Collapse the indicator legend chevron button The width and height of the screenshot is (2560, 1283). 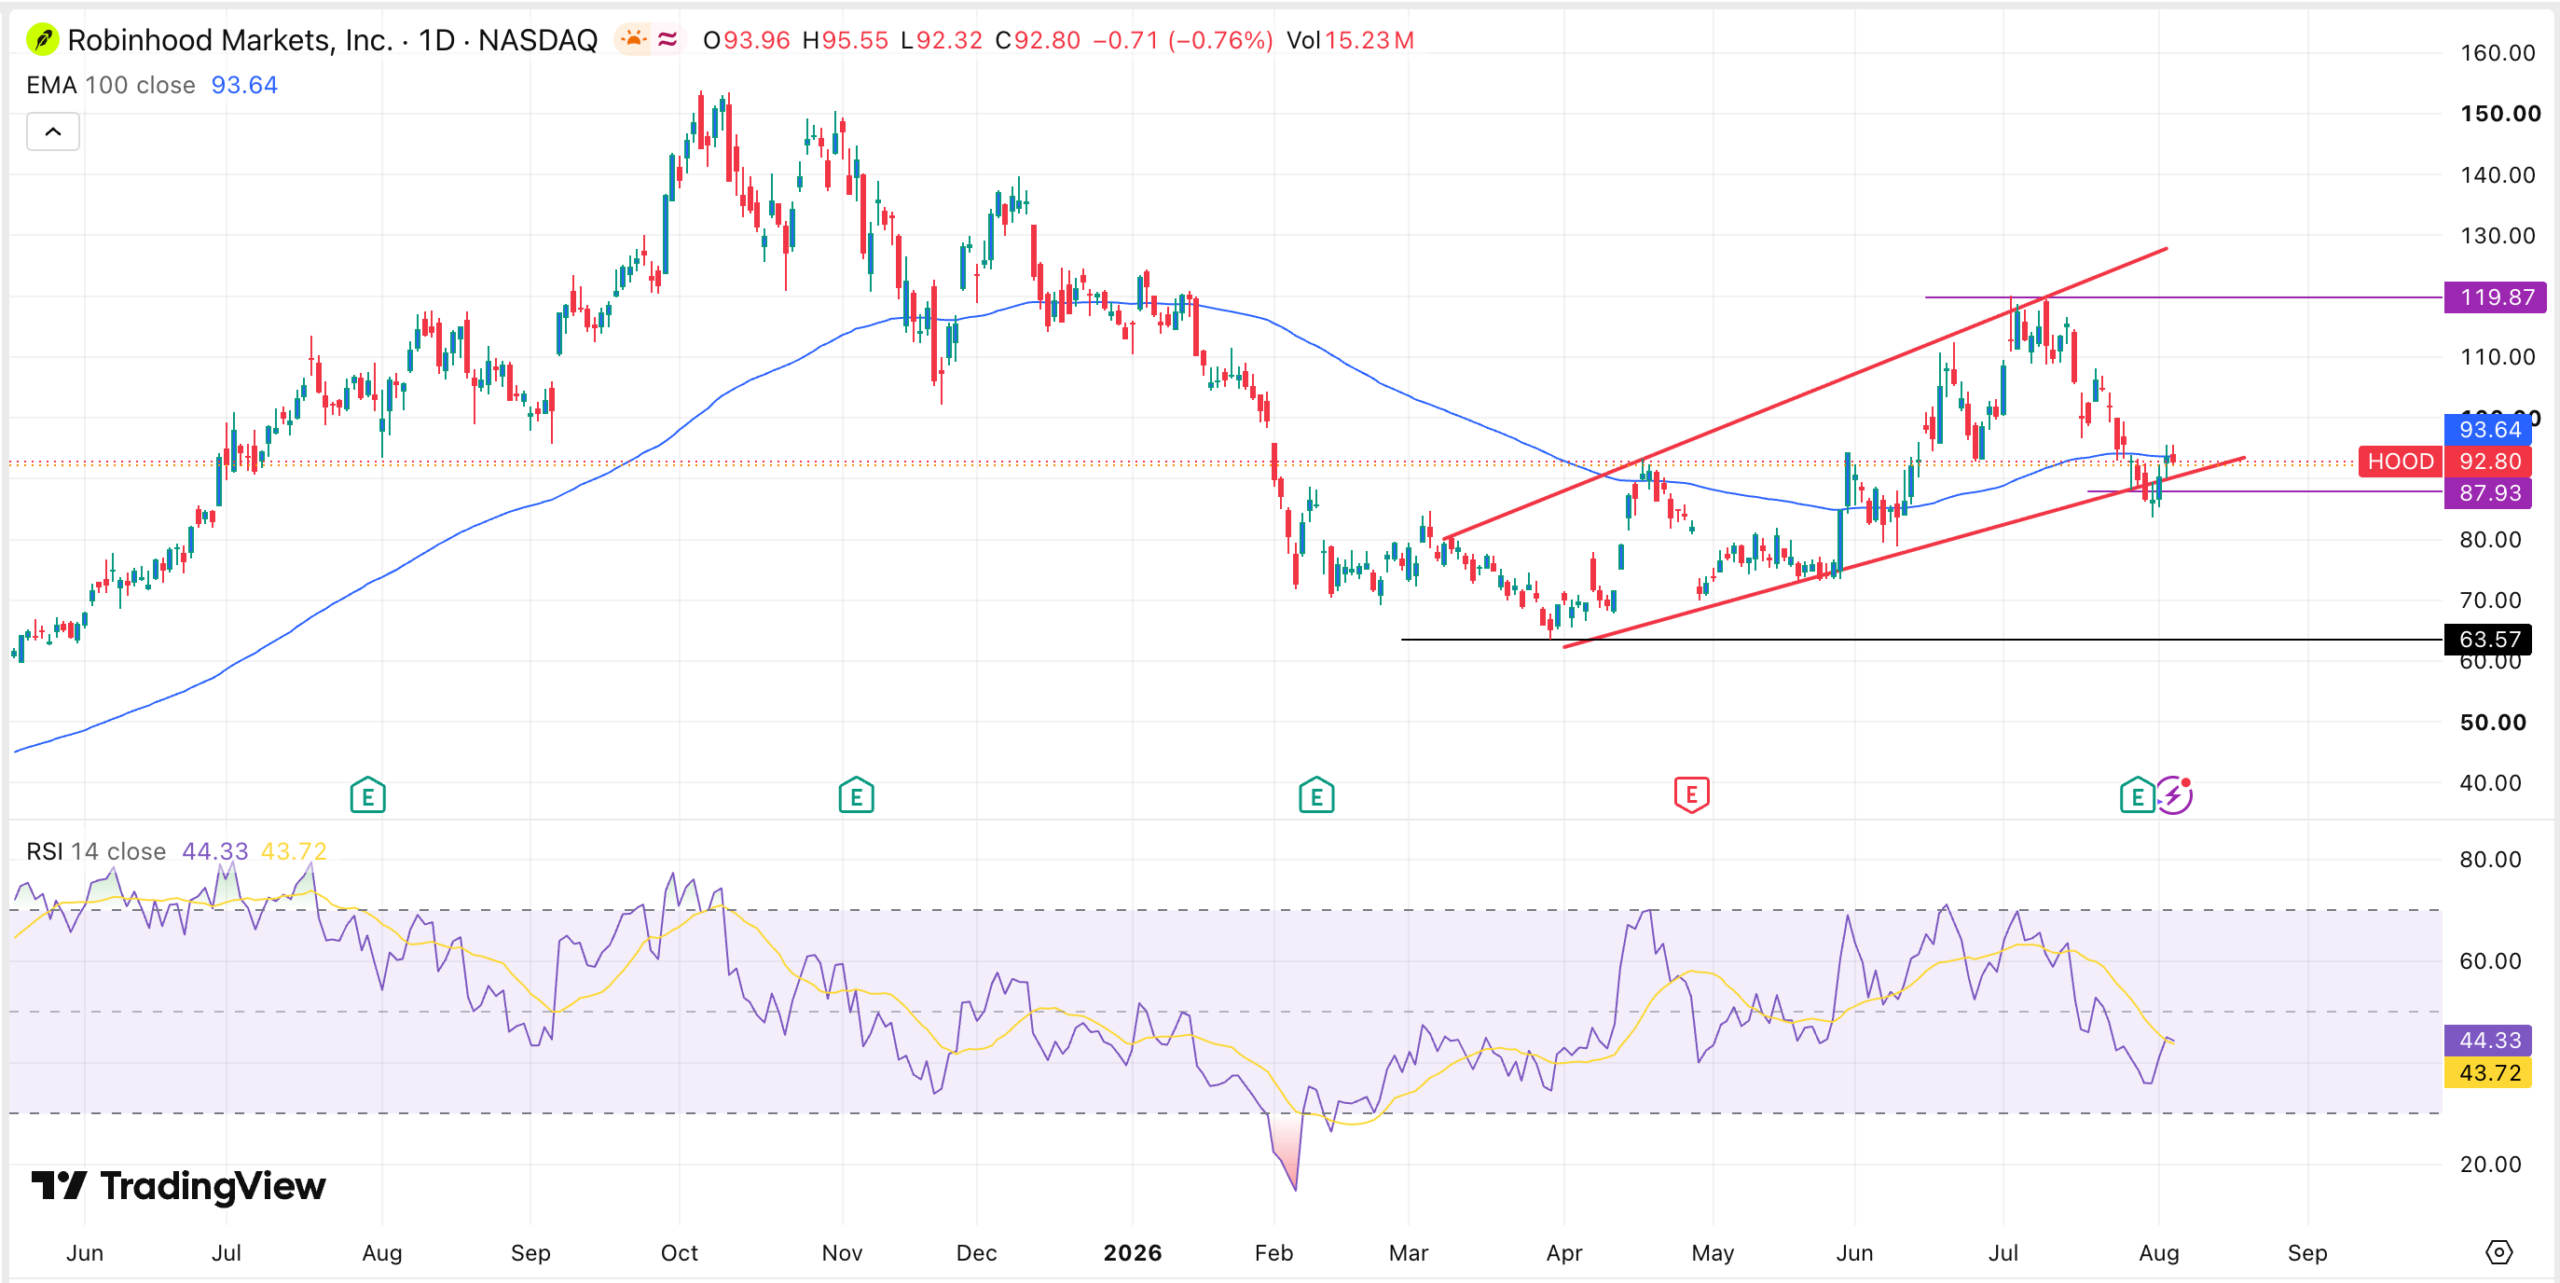click(x=53, y=132)
